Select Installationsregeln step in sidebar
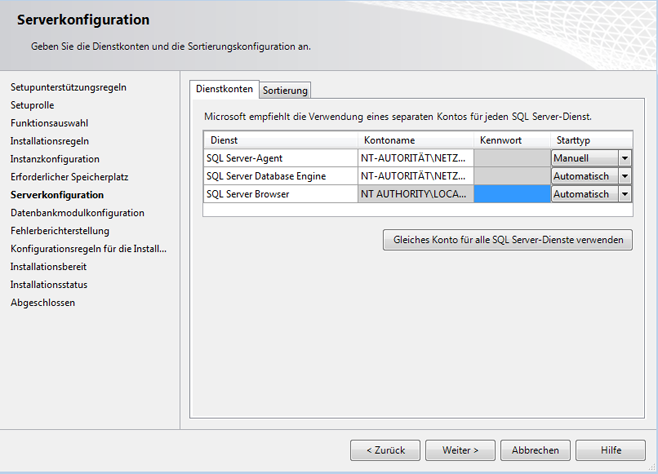Image resolution: width=658 pixels, height=474 pixels. pos(50,141)
